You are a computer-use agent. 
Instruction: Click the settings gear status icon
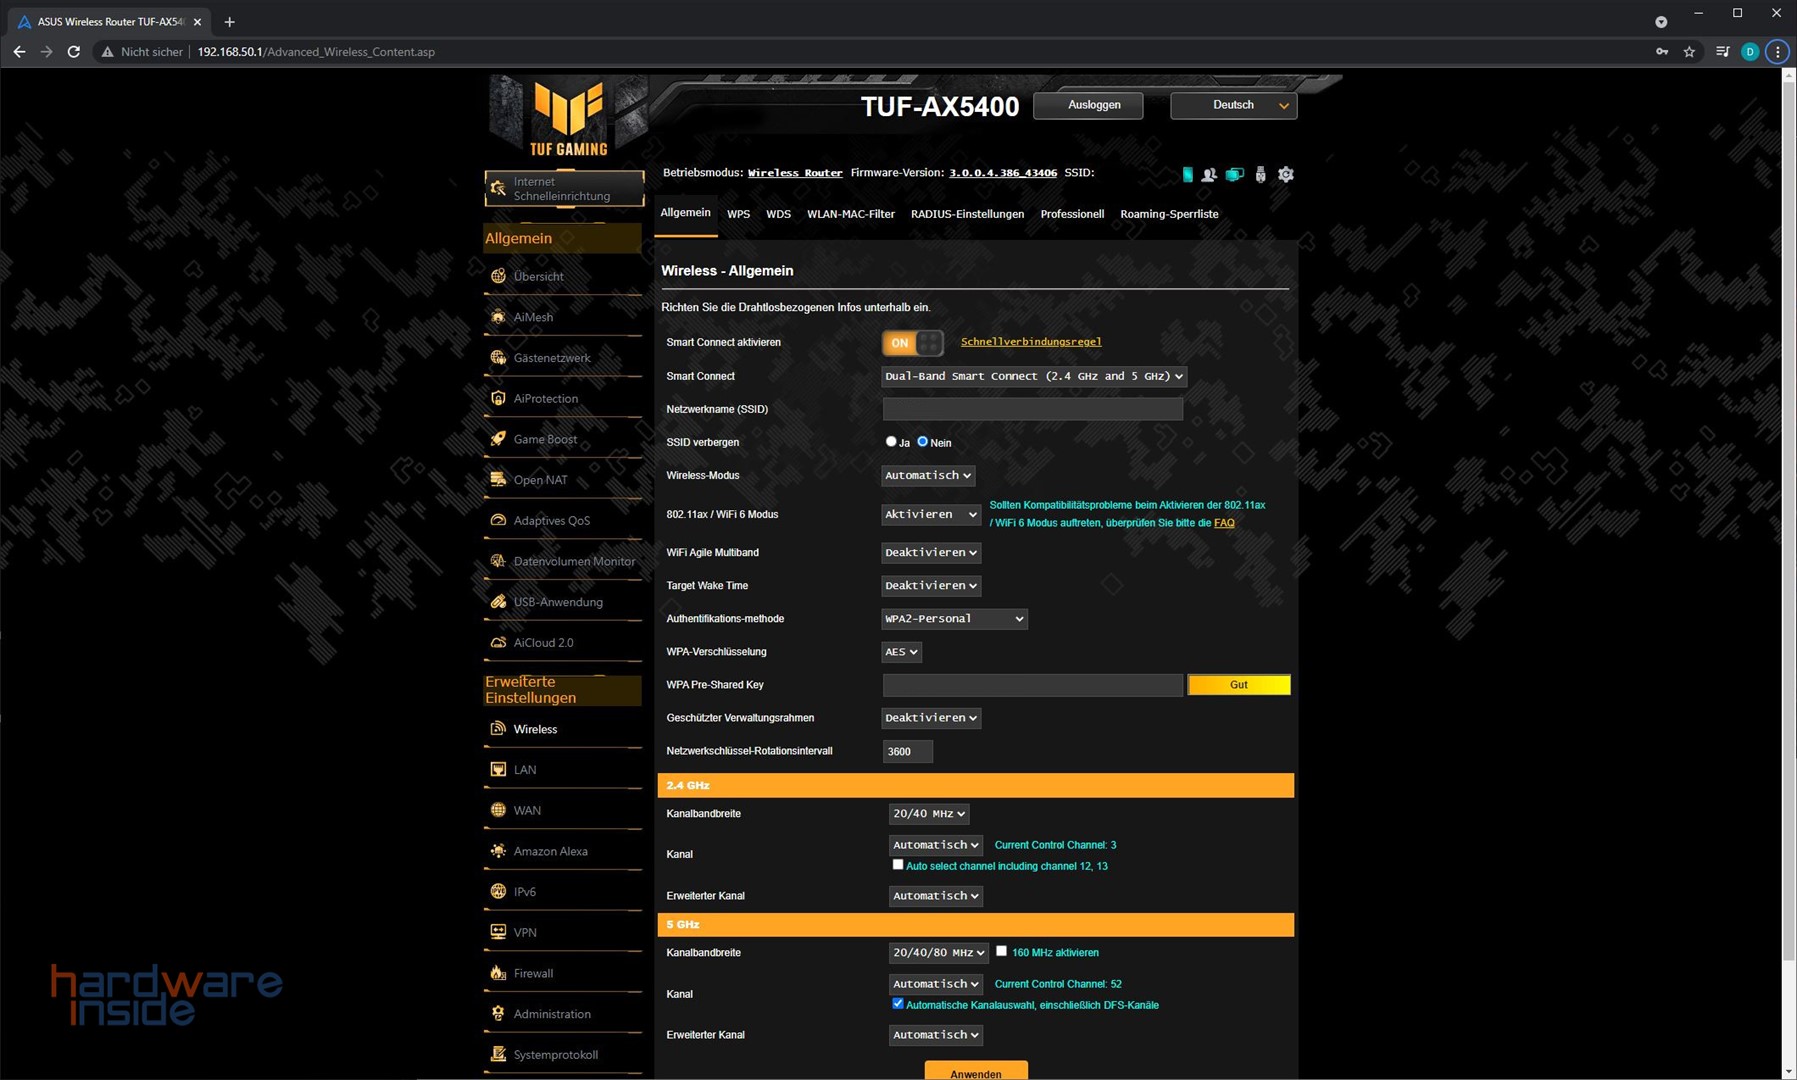tap(1286, 174)
